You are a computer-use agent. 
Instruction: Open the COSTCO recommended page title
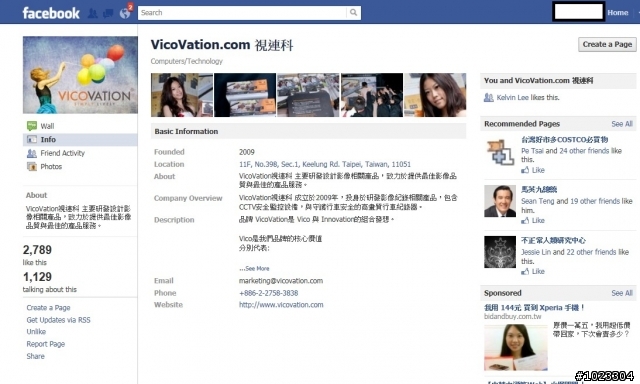point(564,140)
